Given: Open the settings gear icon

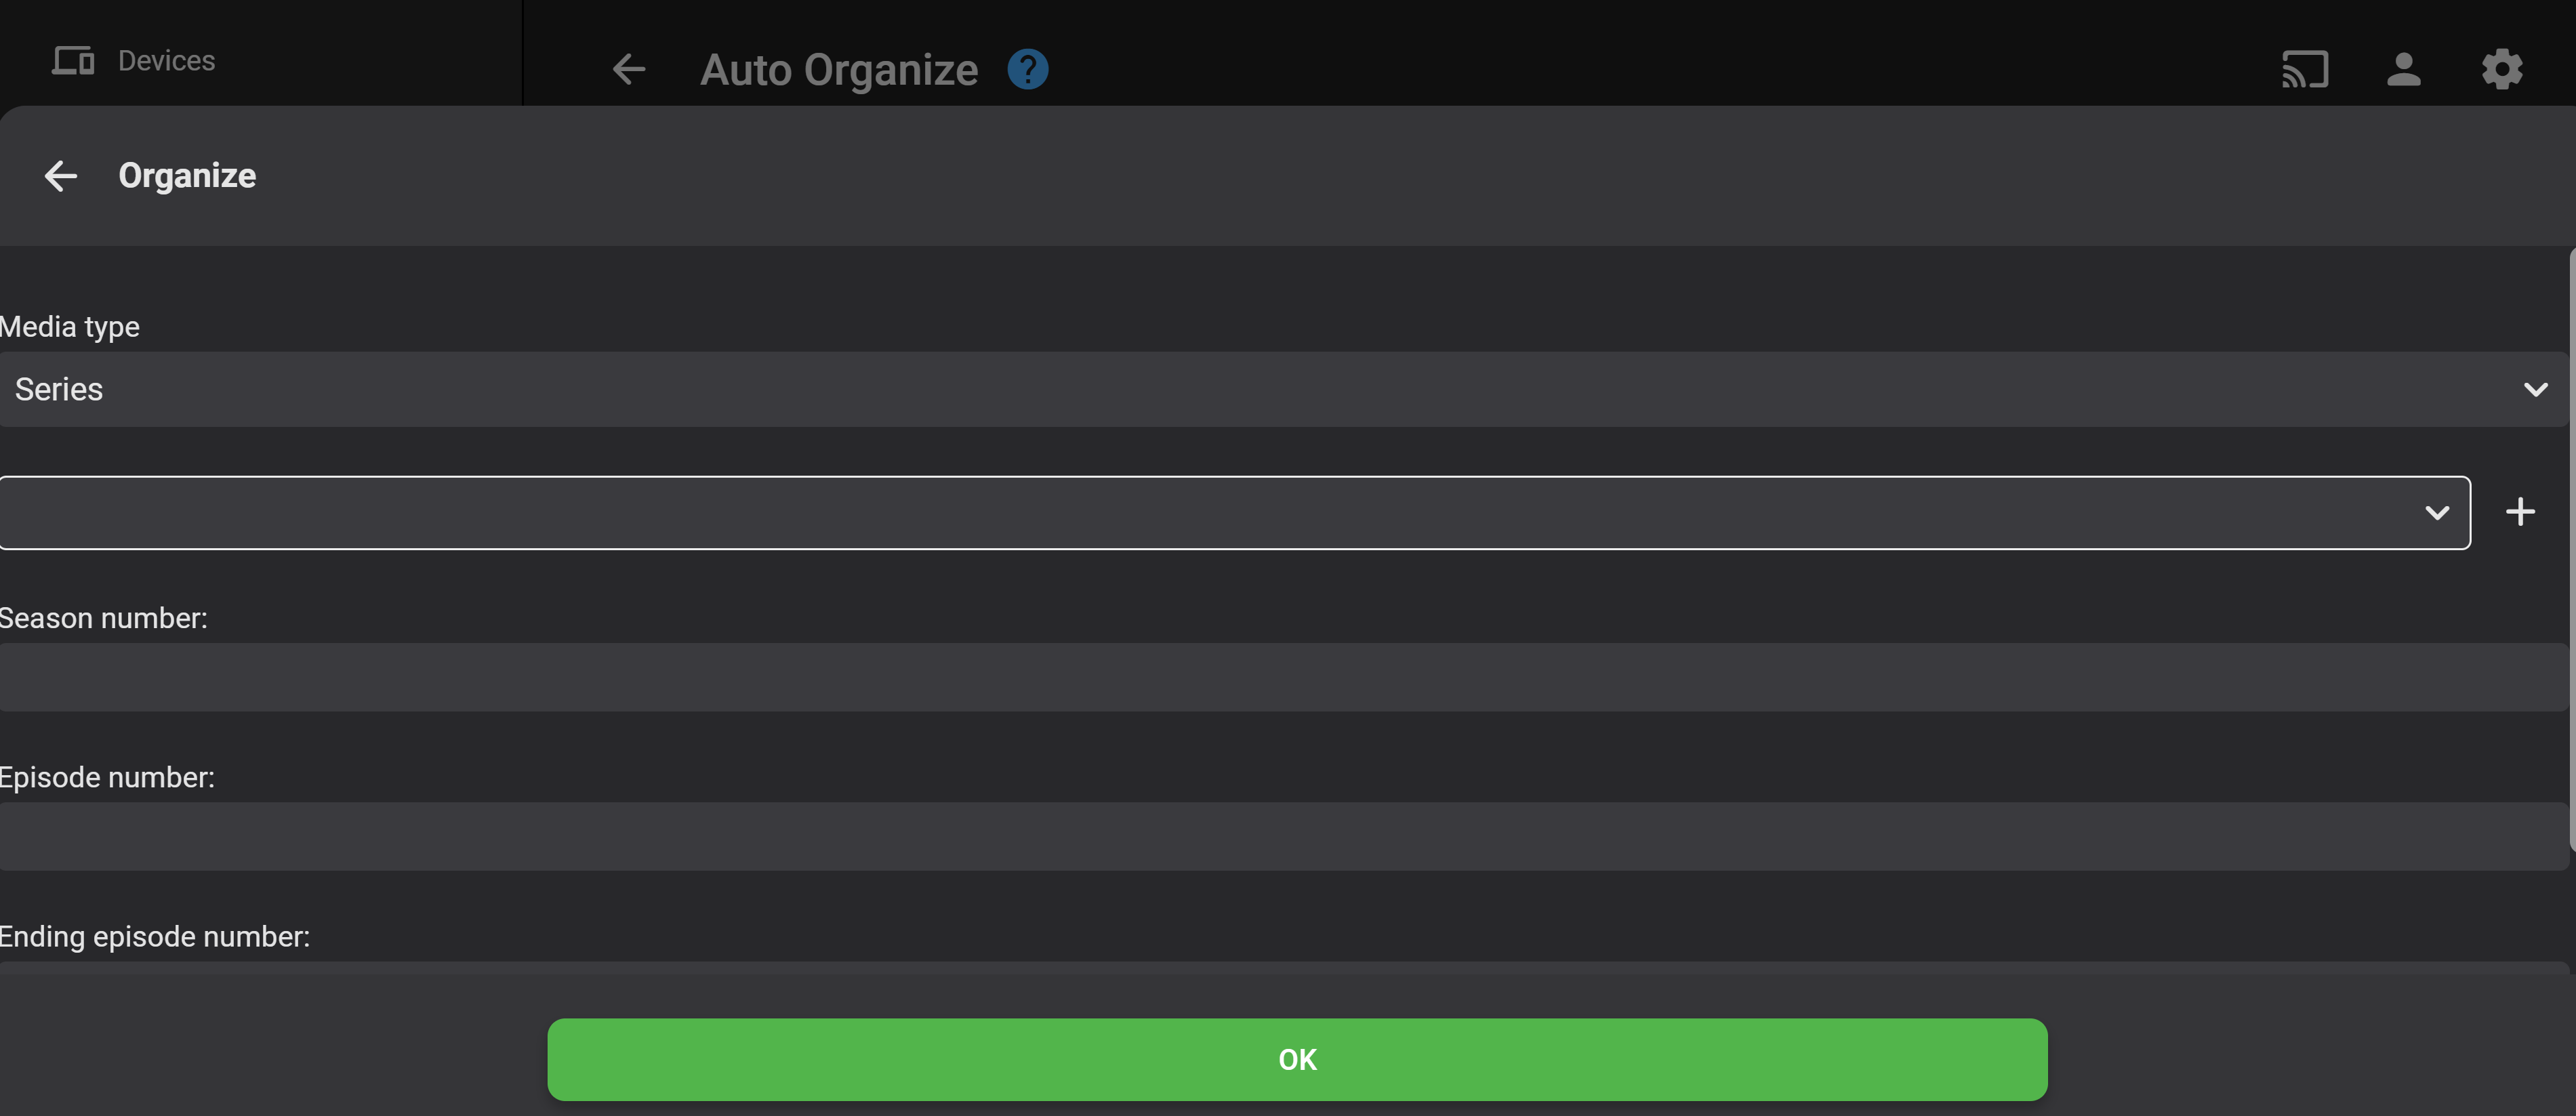Looking at the screenshot, I should point(2502,69).
